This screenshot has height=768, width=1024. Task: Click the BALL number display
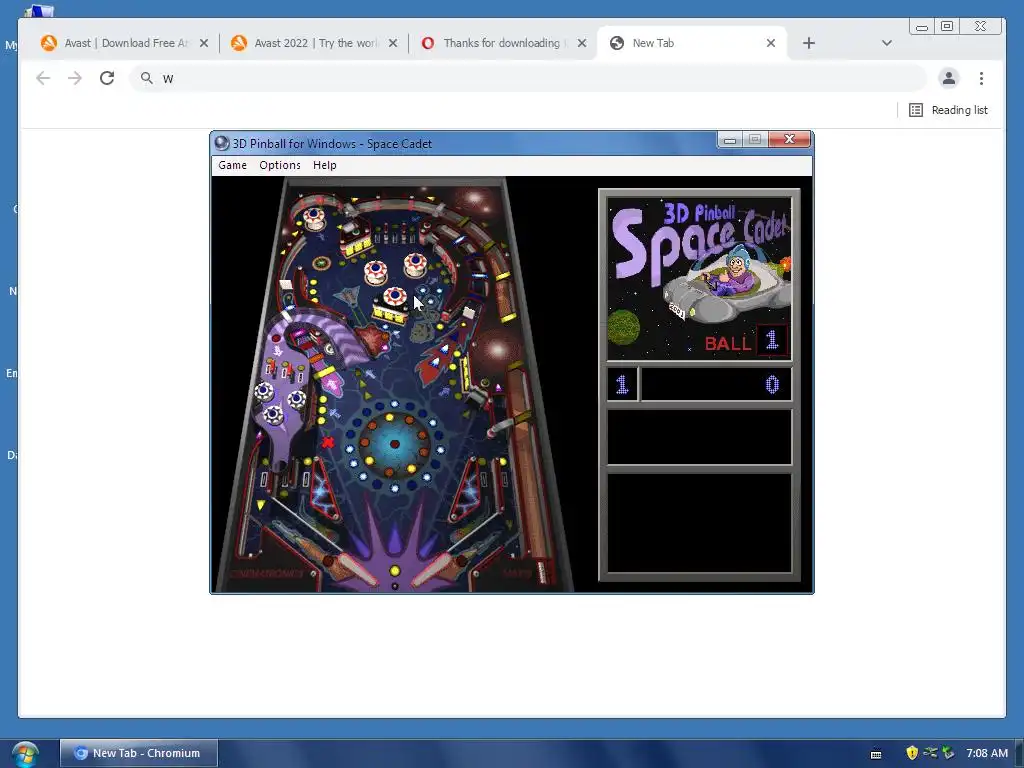pos(772,340)
